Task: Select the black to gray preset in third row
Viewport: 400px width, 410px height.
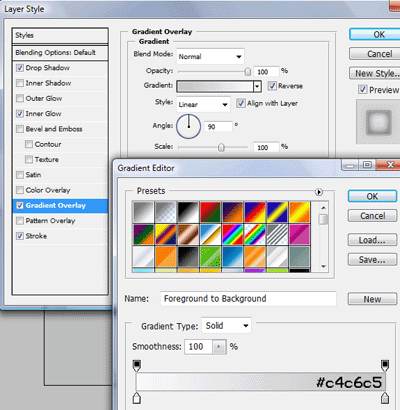Action: pos(188,257)
